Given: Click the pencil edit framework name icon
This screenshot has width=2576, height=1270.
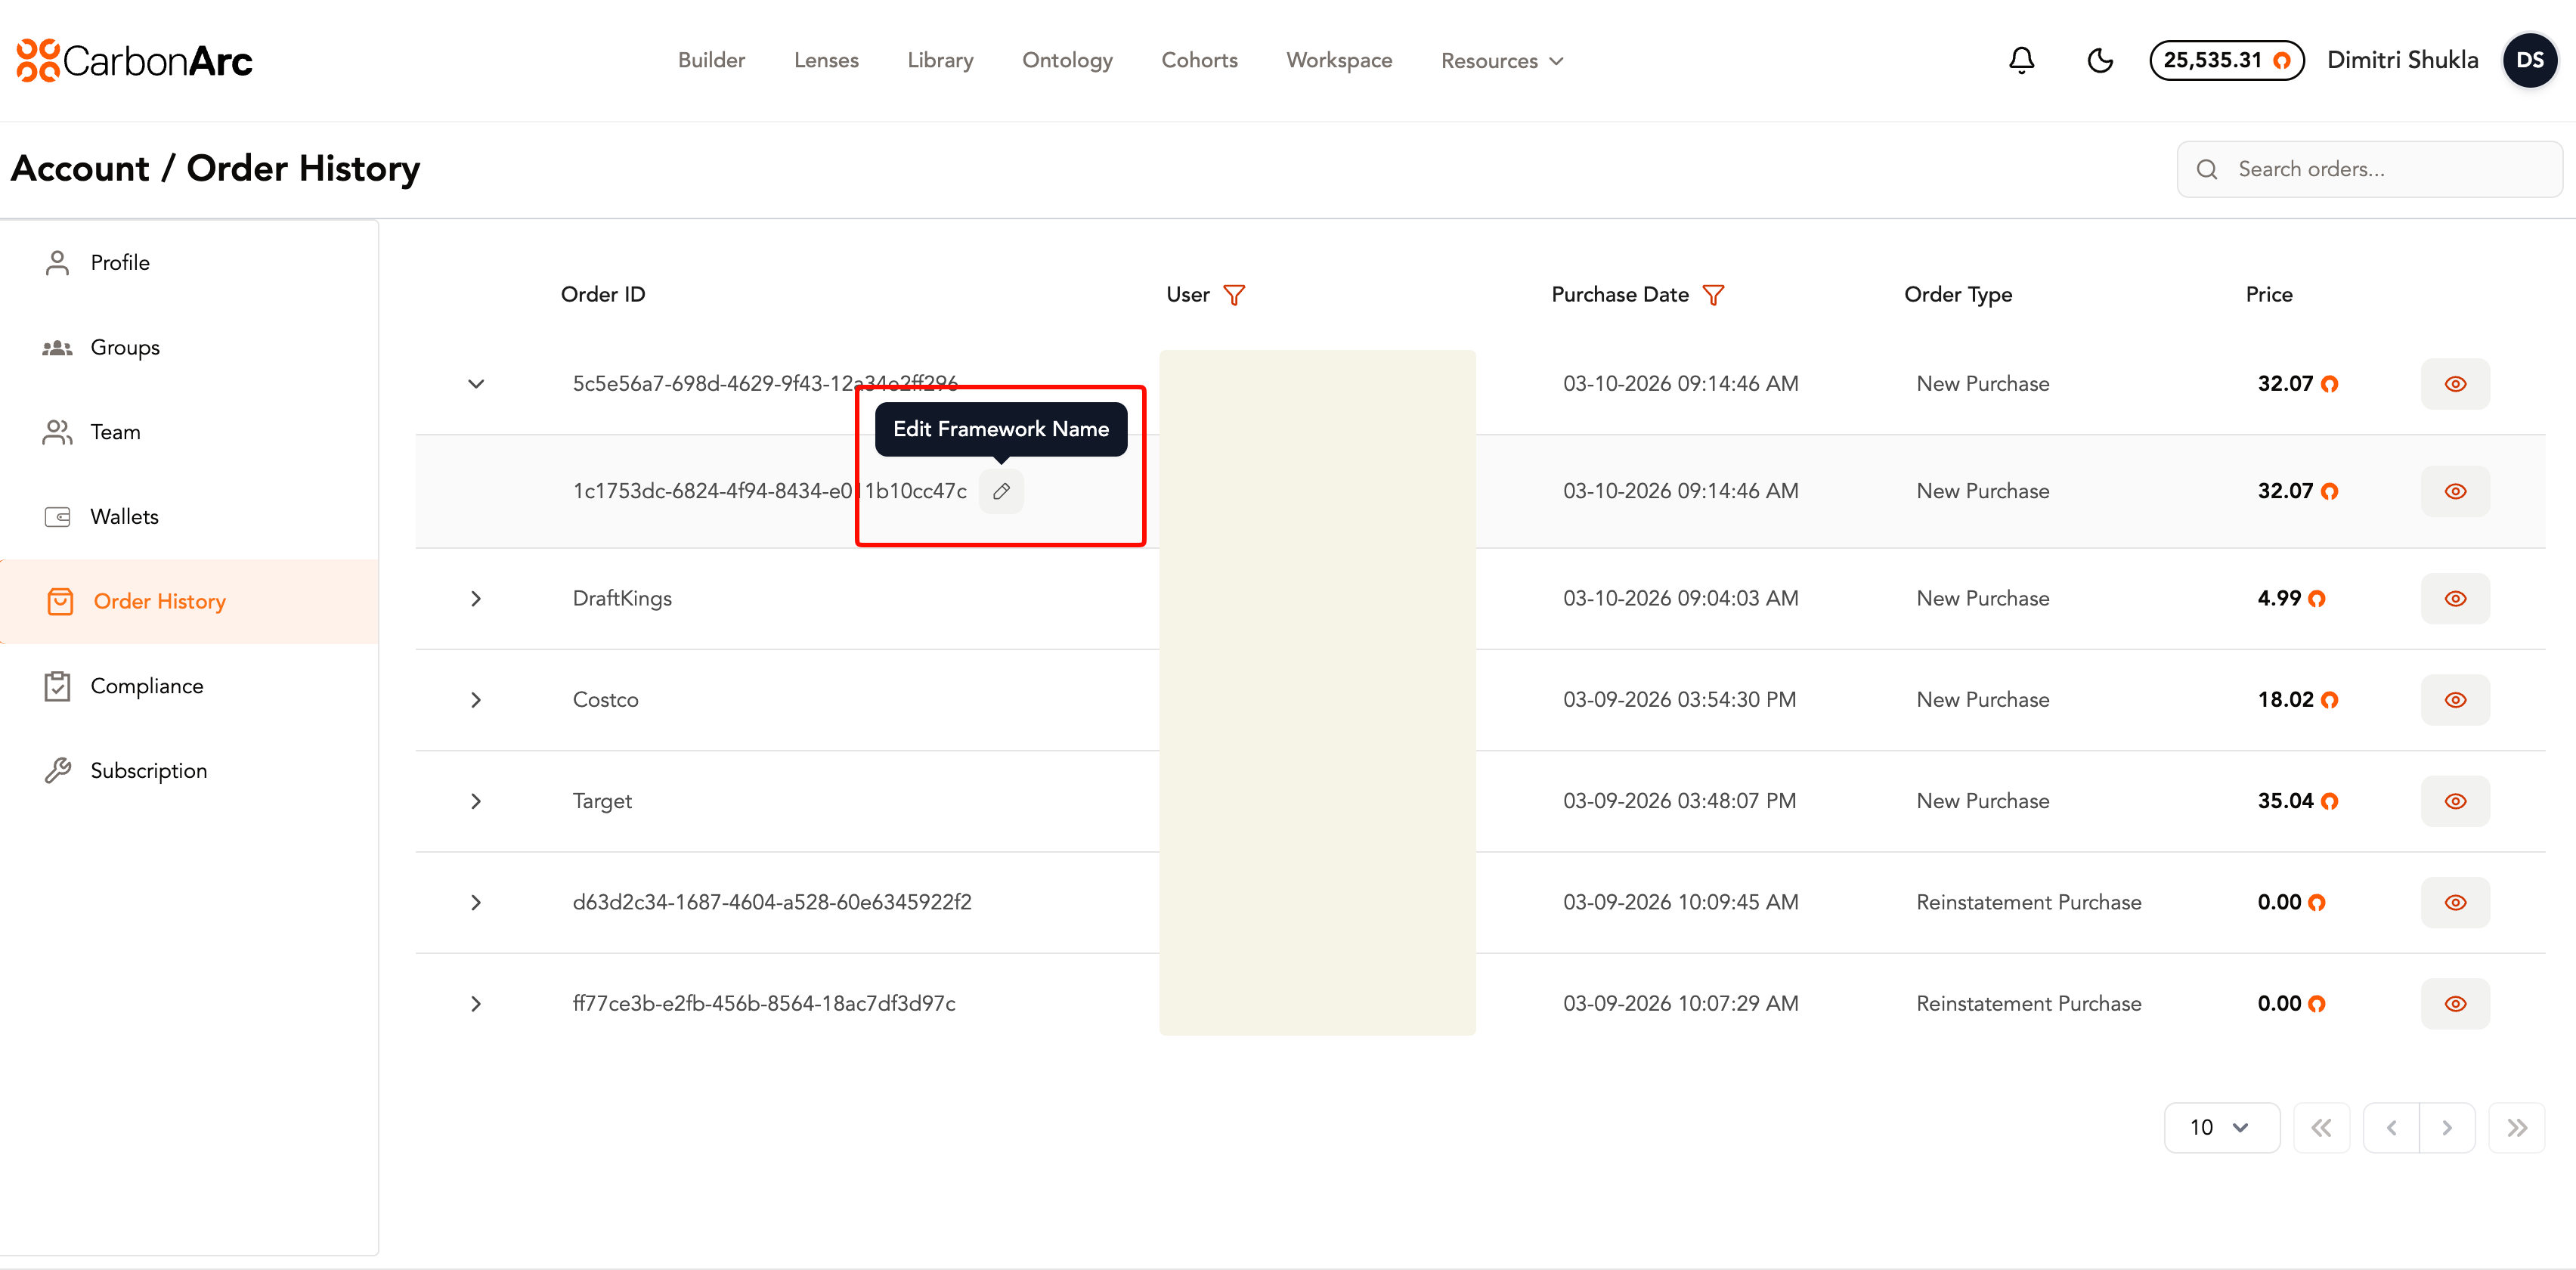Looking at the screenshot, I should point(1001,491).
